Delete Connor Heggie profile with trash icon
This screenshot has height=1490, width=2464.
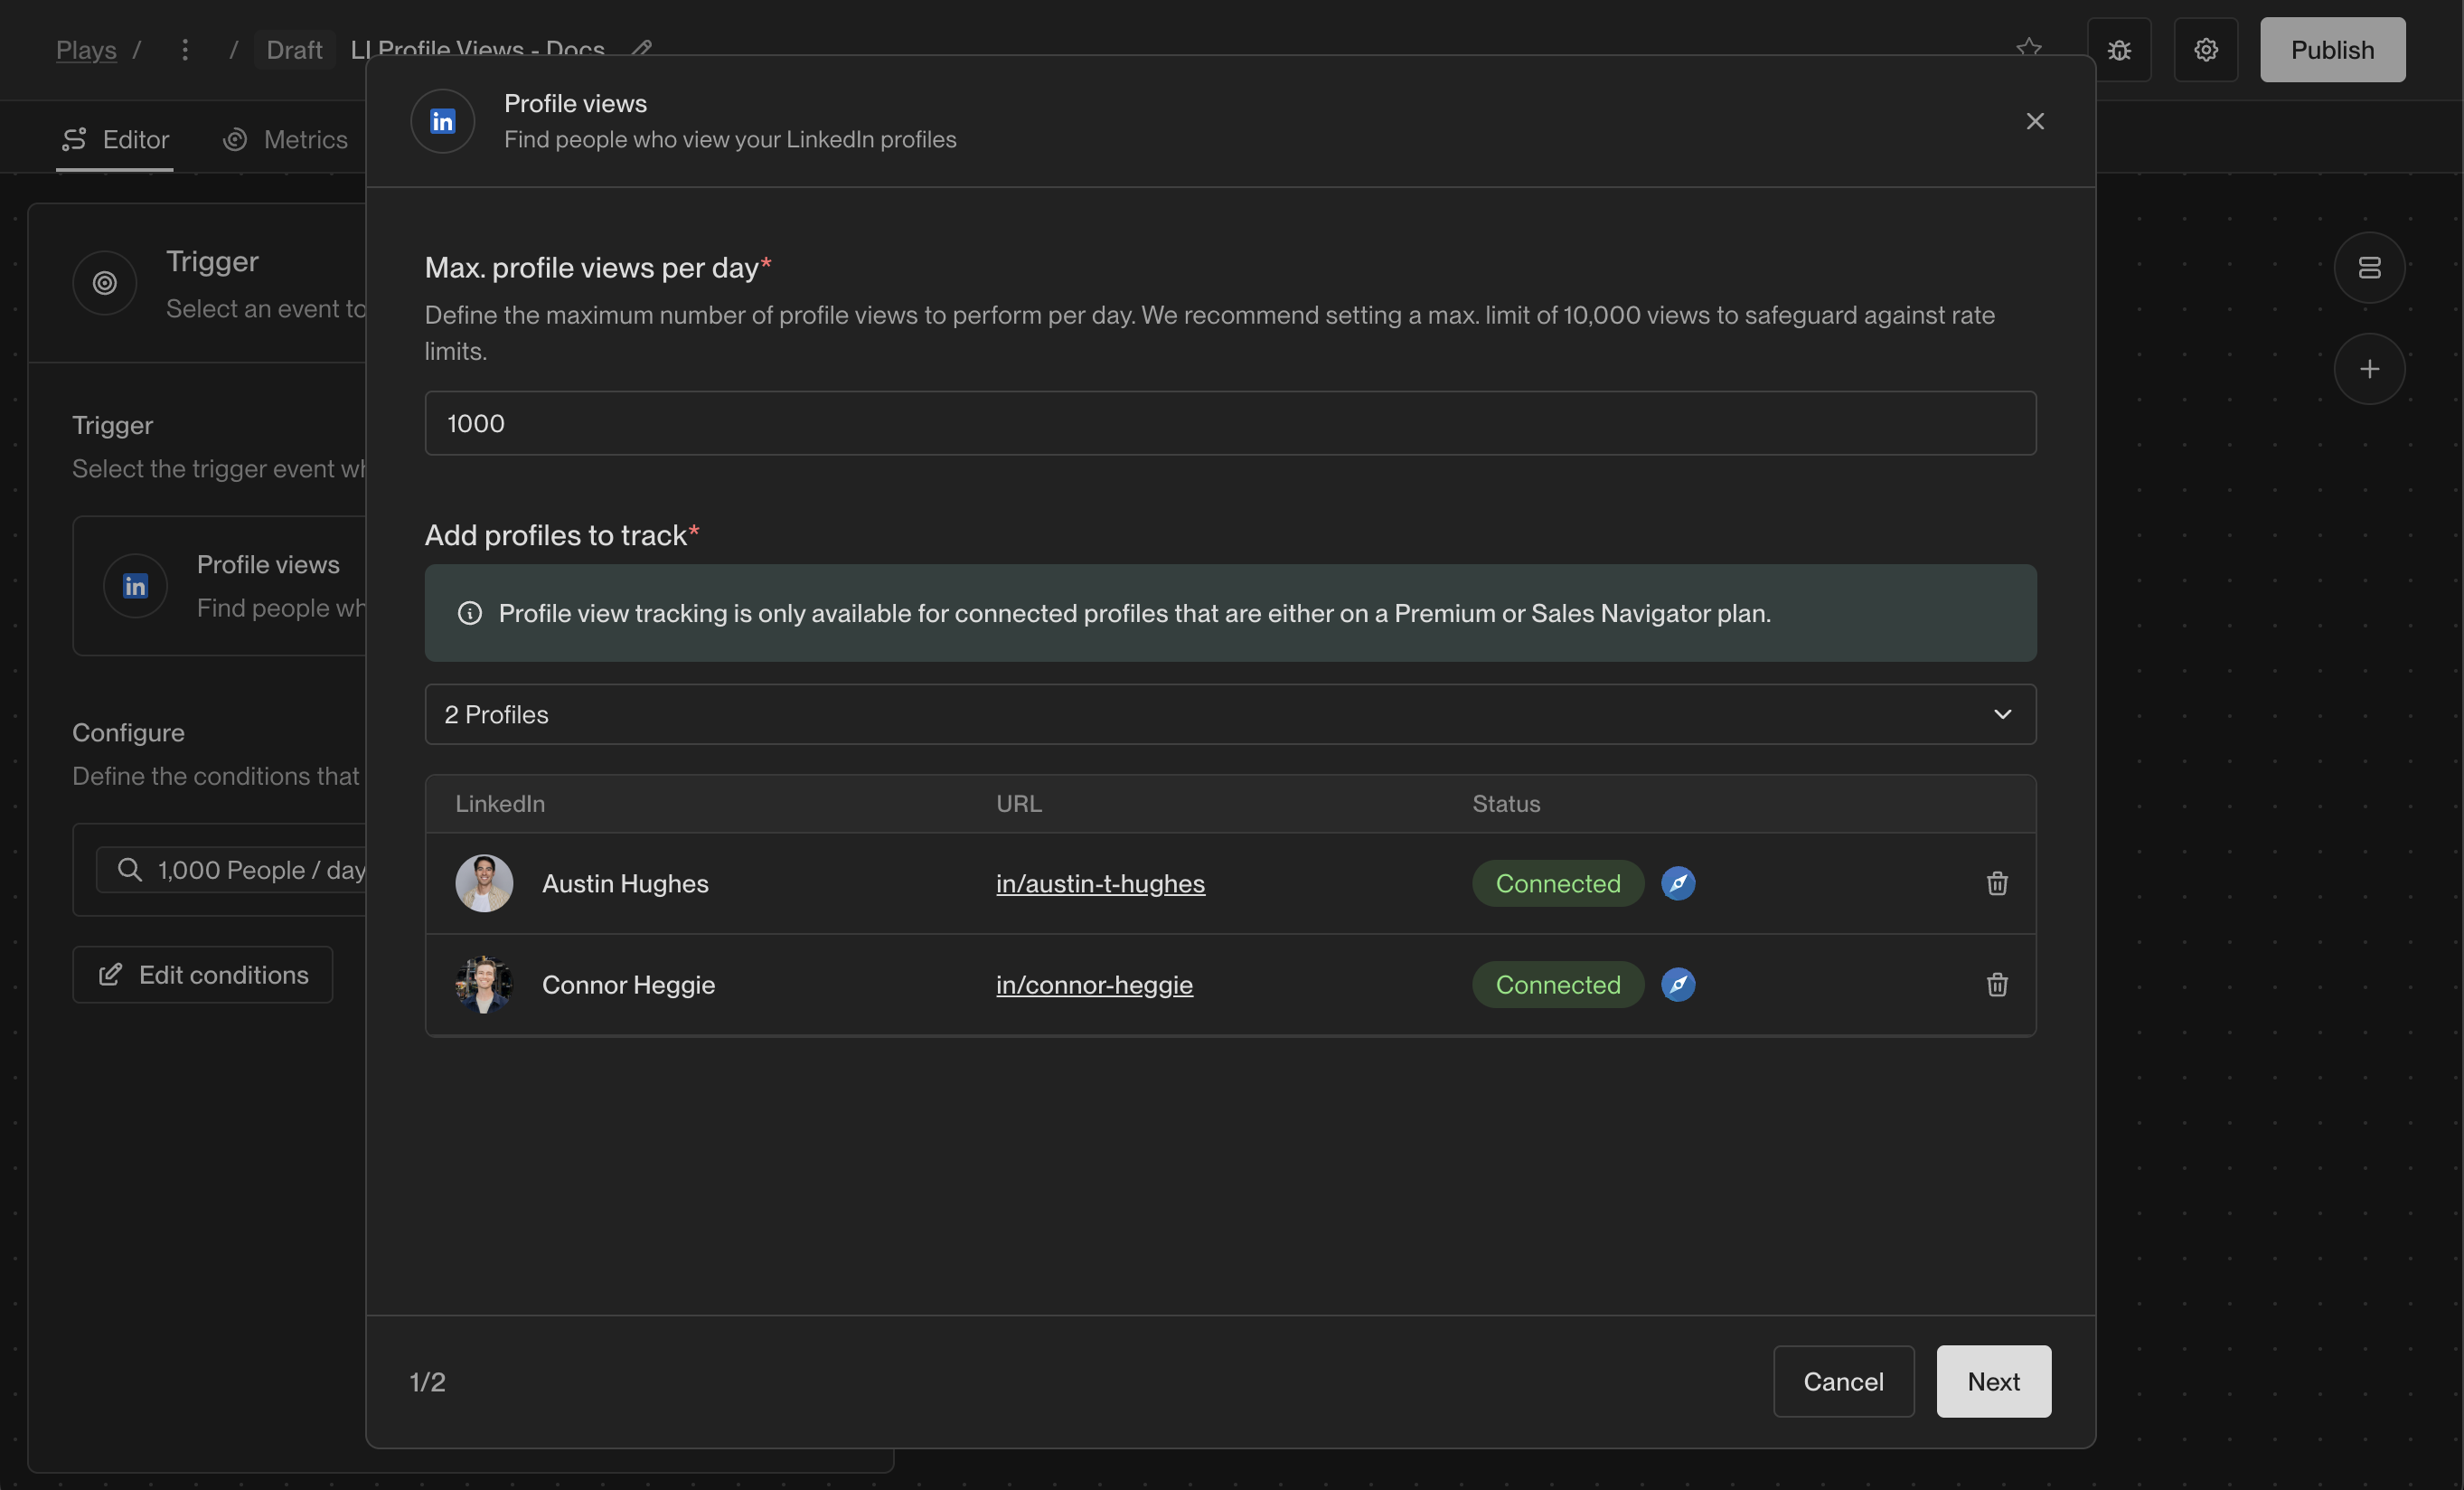click(x=1996, y=984)
